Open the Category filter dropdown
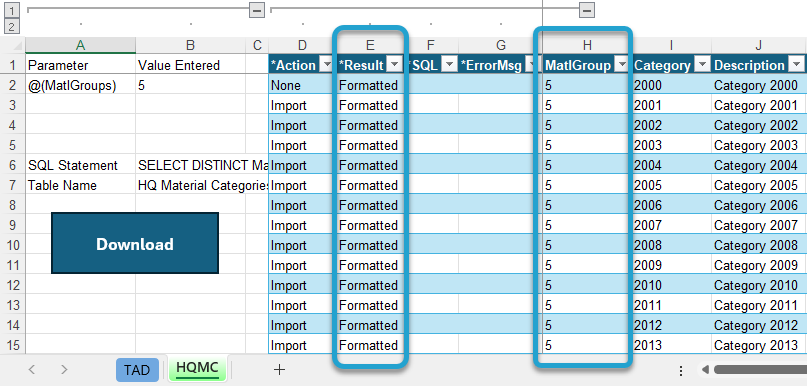This screenshot has height=386, width=807. click(702, 65)
